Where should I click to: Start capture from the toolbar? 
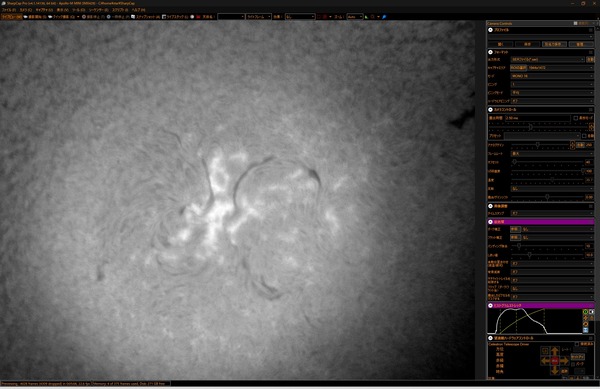[35, 17]
